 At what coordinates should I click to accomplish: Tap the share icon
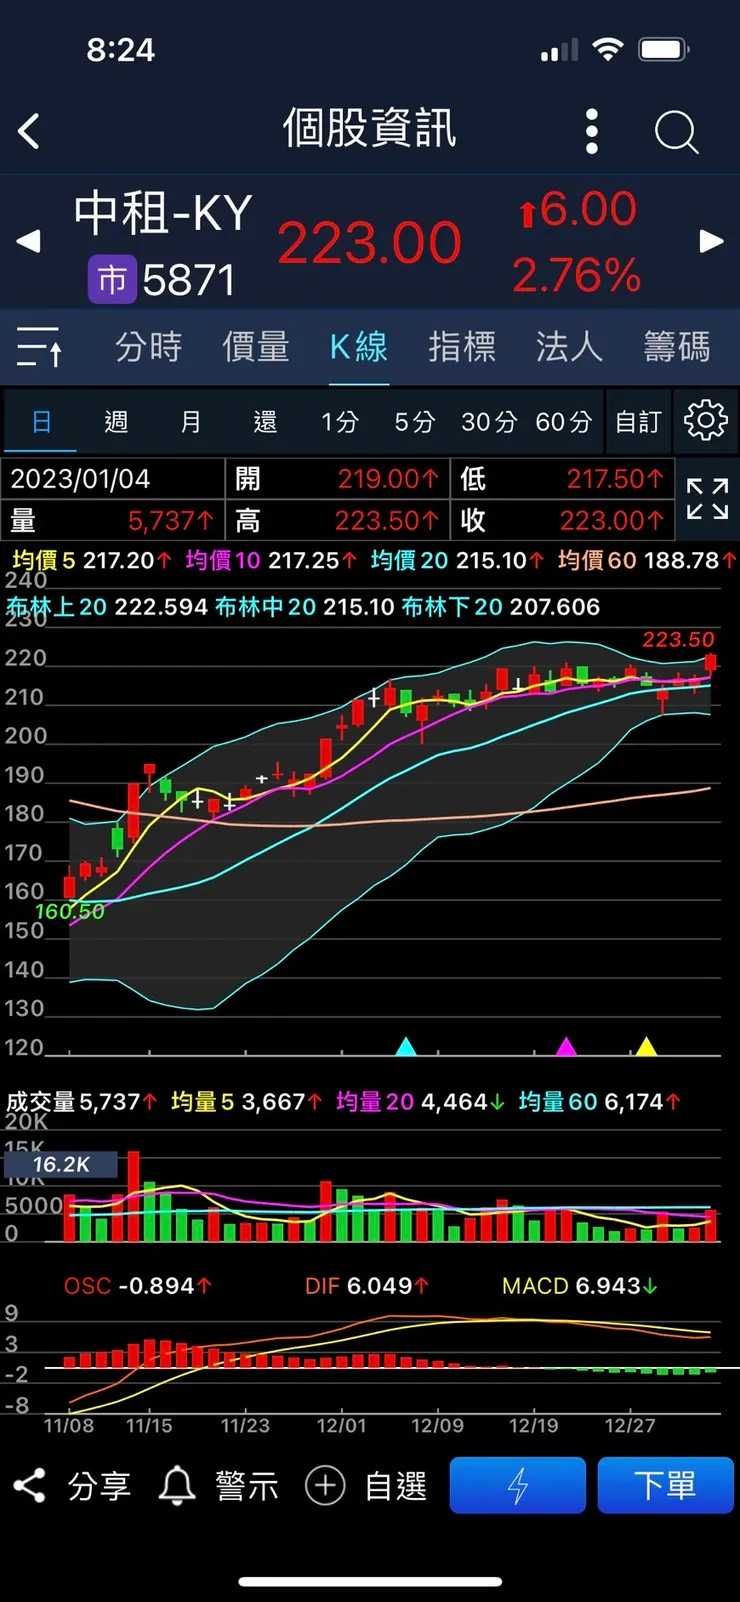tap(30, 1485)
